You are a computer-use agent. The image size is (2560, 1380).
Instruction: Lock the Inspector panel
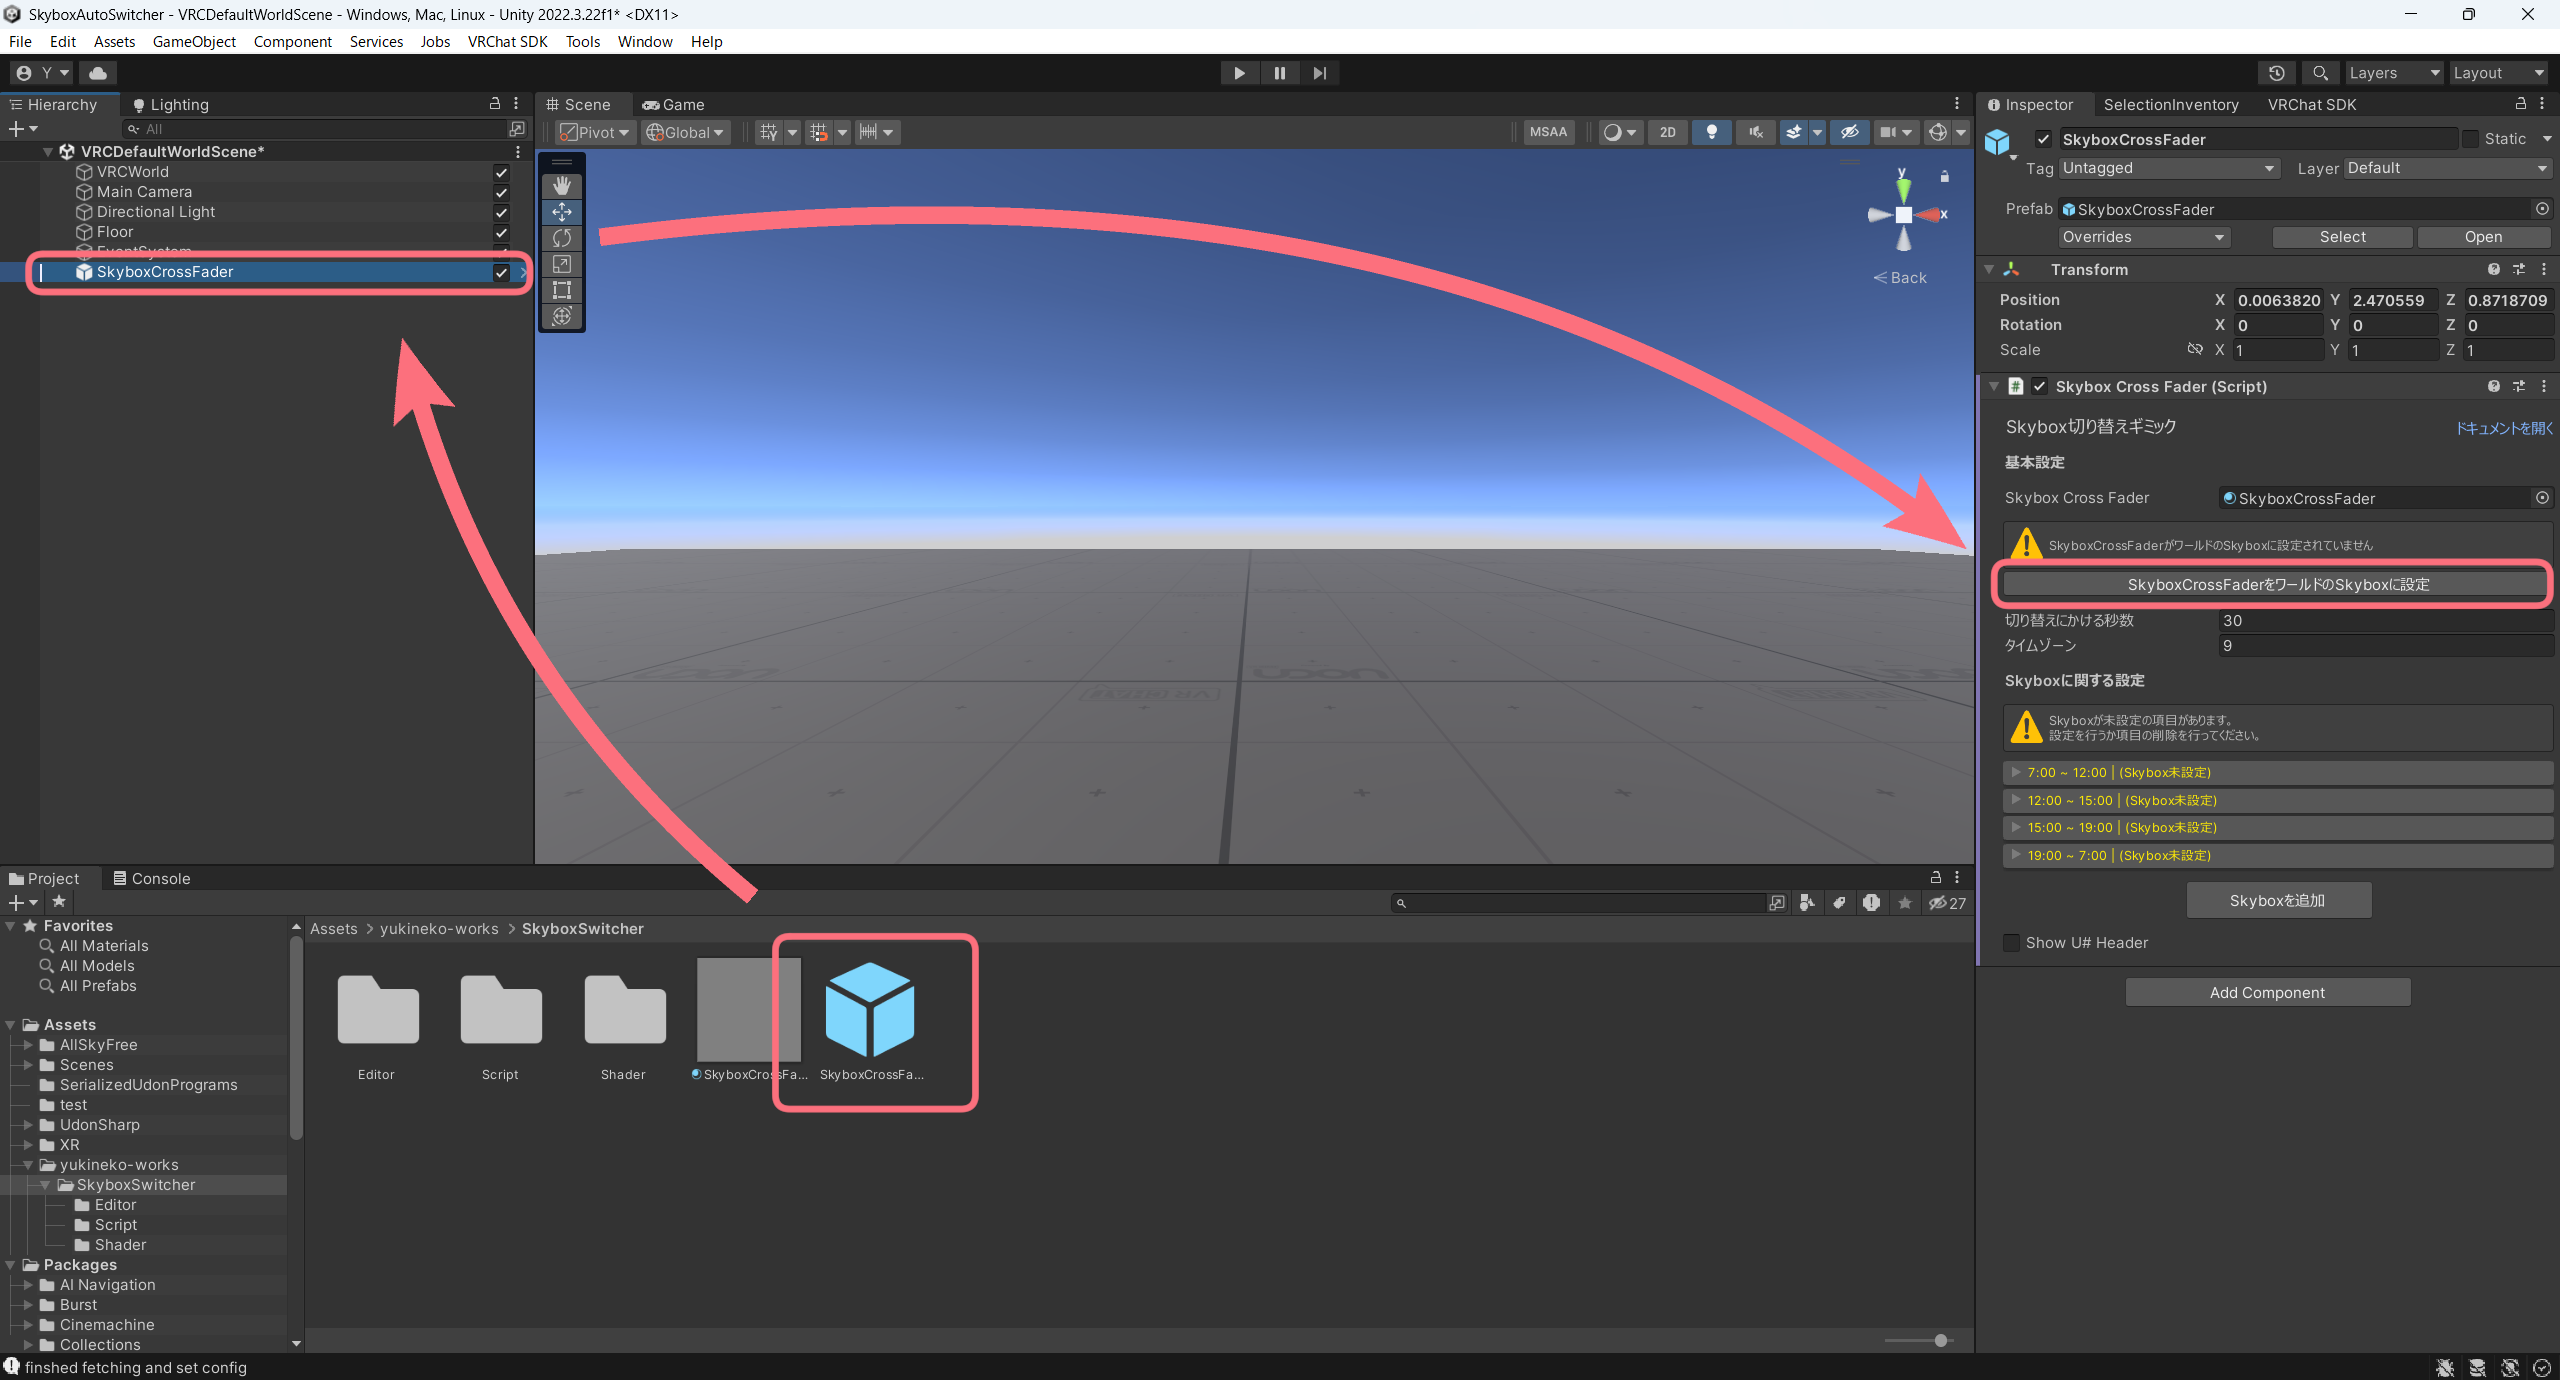[x=2521, y=104]
